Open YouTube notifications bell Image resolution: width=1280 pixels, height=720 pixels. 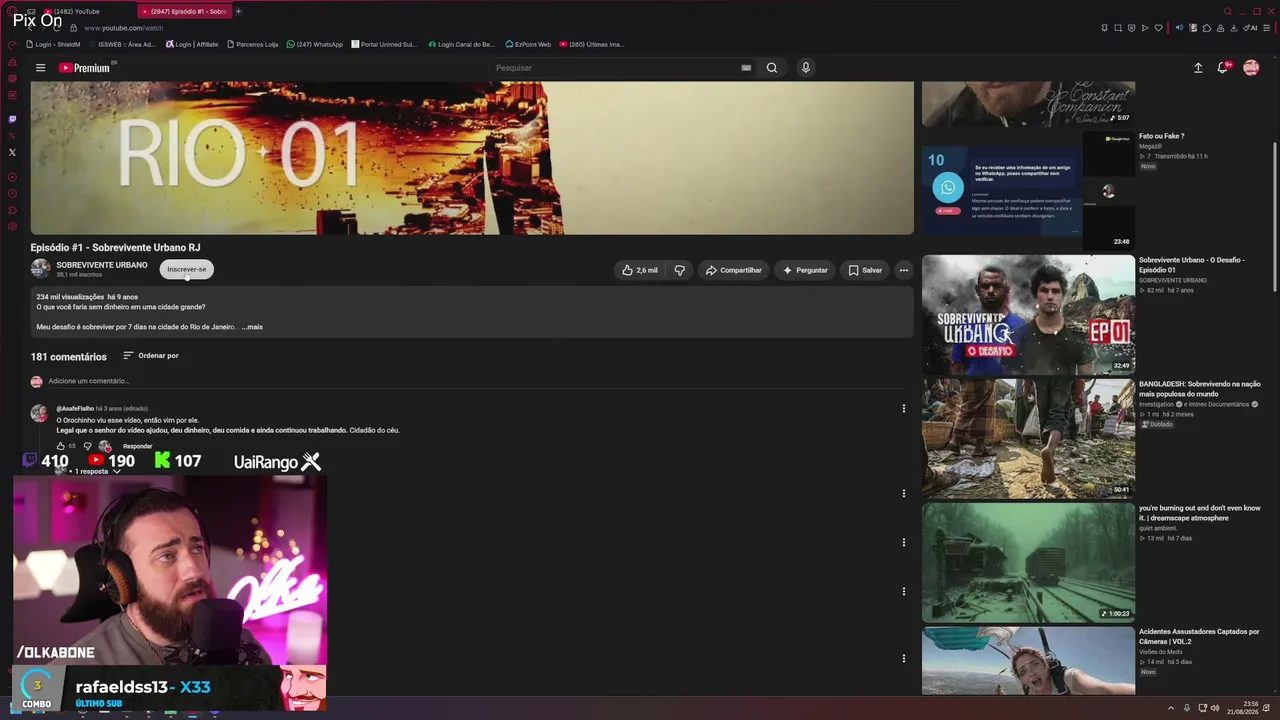point(1222,68)
